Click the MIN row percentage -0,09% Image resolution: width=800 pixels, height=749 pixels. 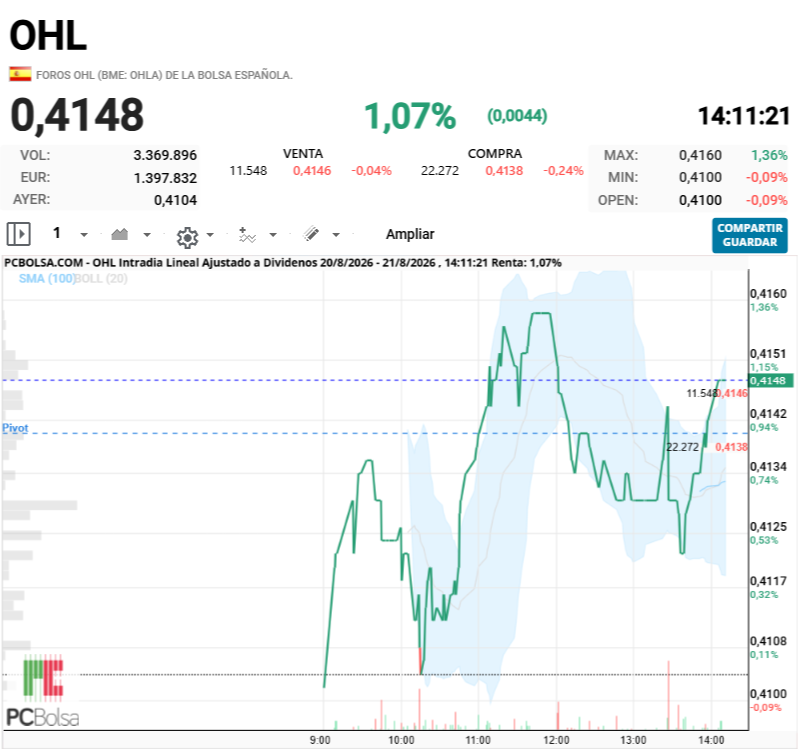(766, 178)
